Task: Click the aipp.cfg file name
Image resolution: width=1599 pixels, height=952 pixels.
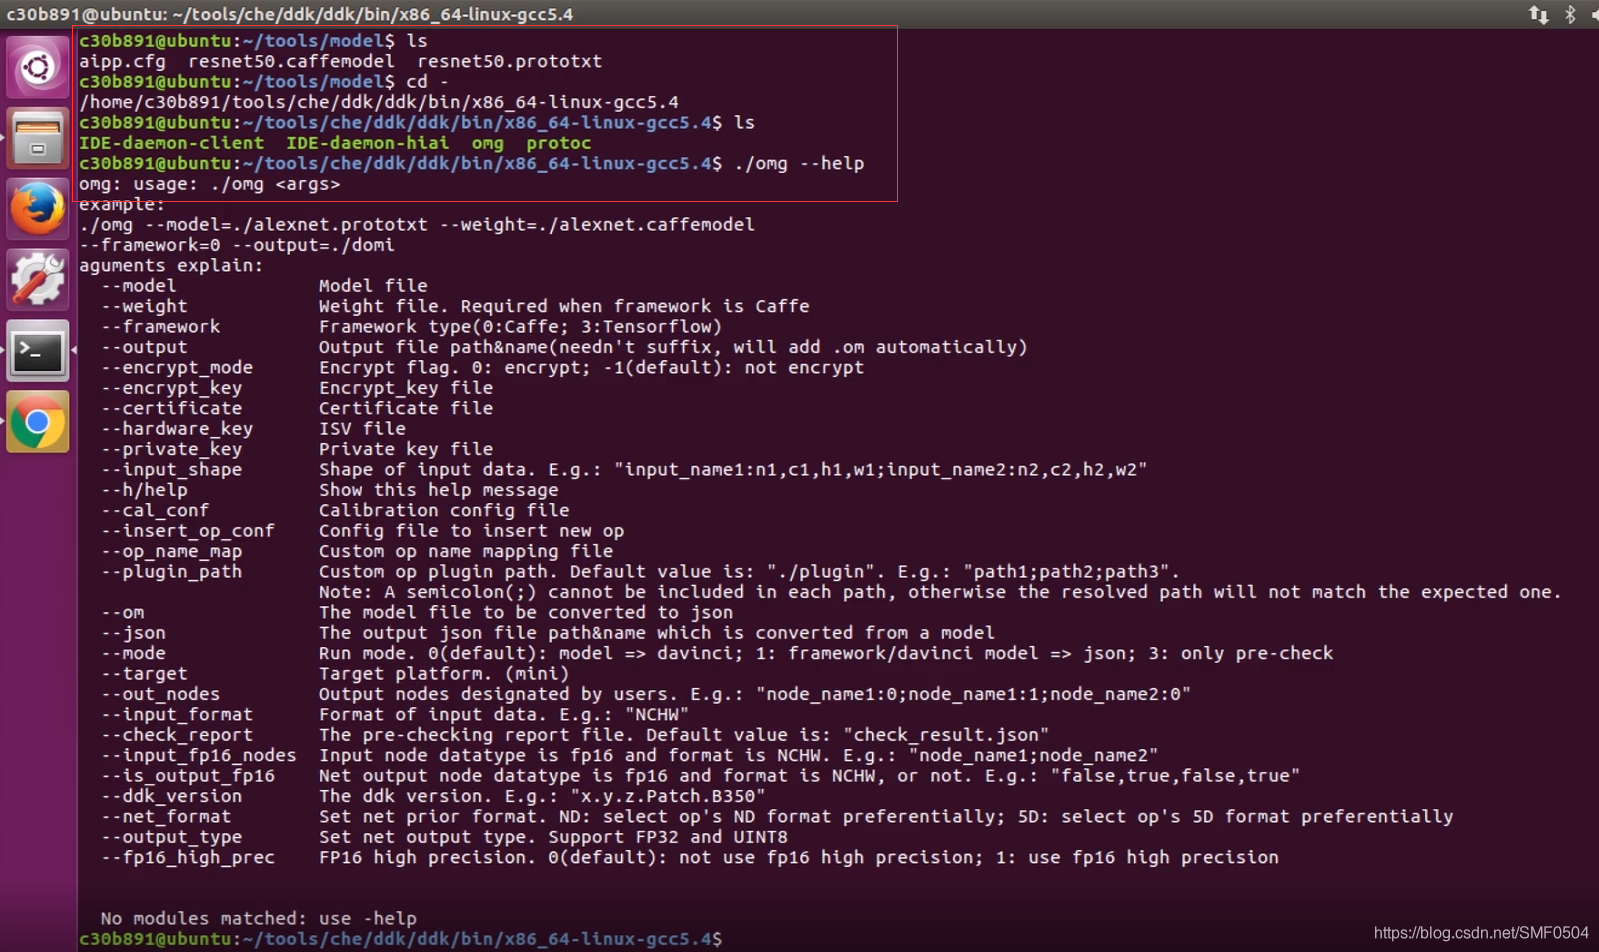Action: 122,61
